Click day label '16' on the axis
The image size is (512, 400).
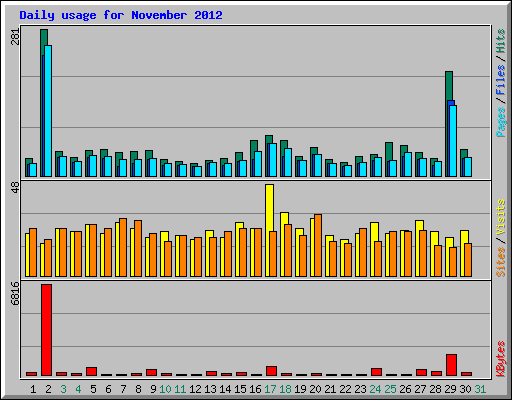(x=255, y=389)
